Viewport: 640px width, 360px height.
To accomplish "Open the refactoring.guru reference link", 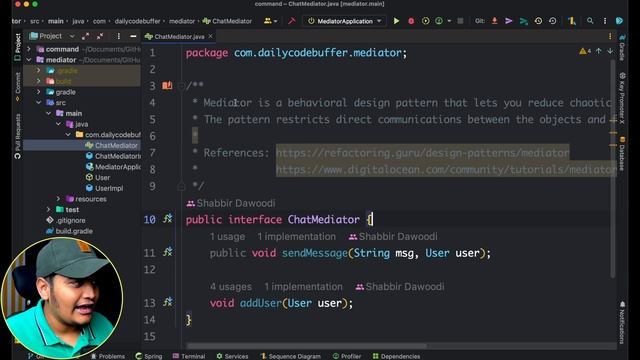I will (422, 153).
